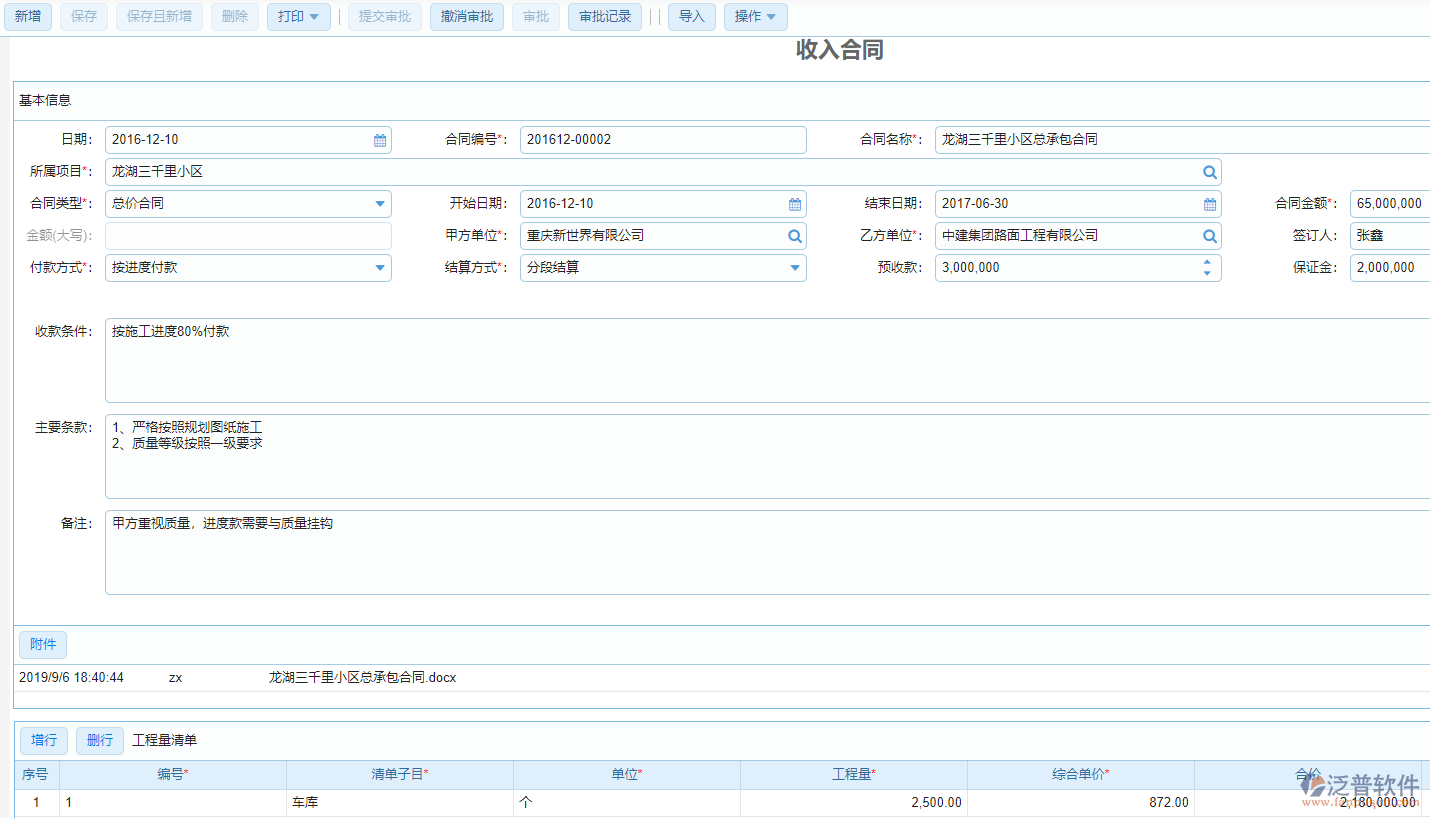This screenshot has height=818, width=1430.
Task: Click the 附件 attachments button
Action: 42,644
